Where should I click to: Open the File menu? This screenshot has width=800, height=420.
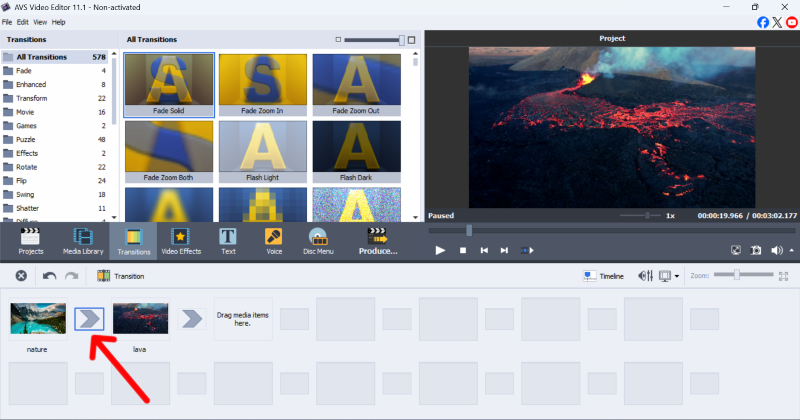click(x=8, y=22)
